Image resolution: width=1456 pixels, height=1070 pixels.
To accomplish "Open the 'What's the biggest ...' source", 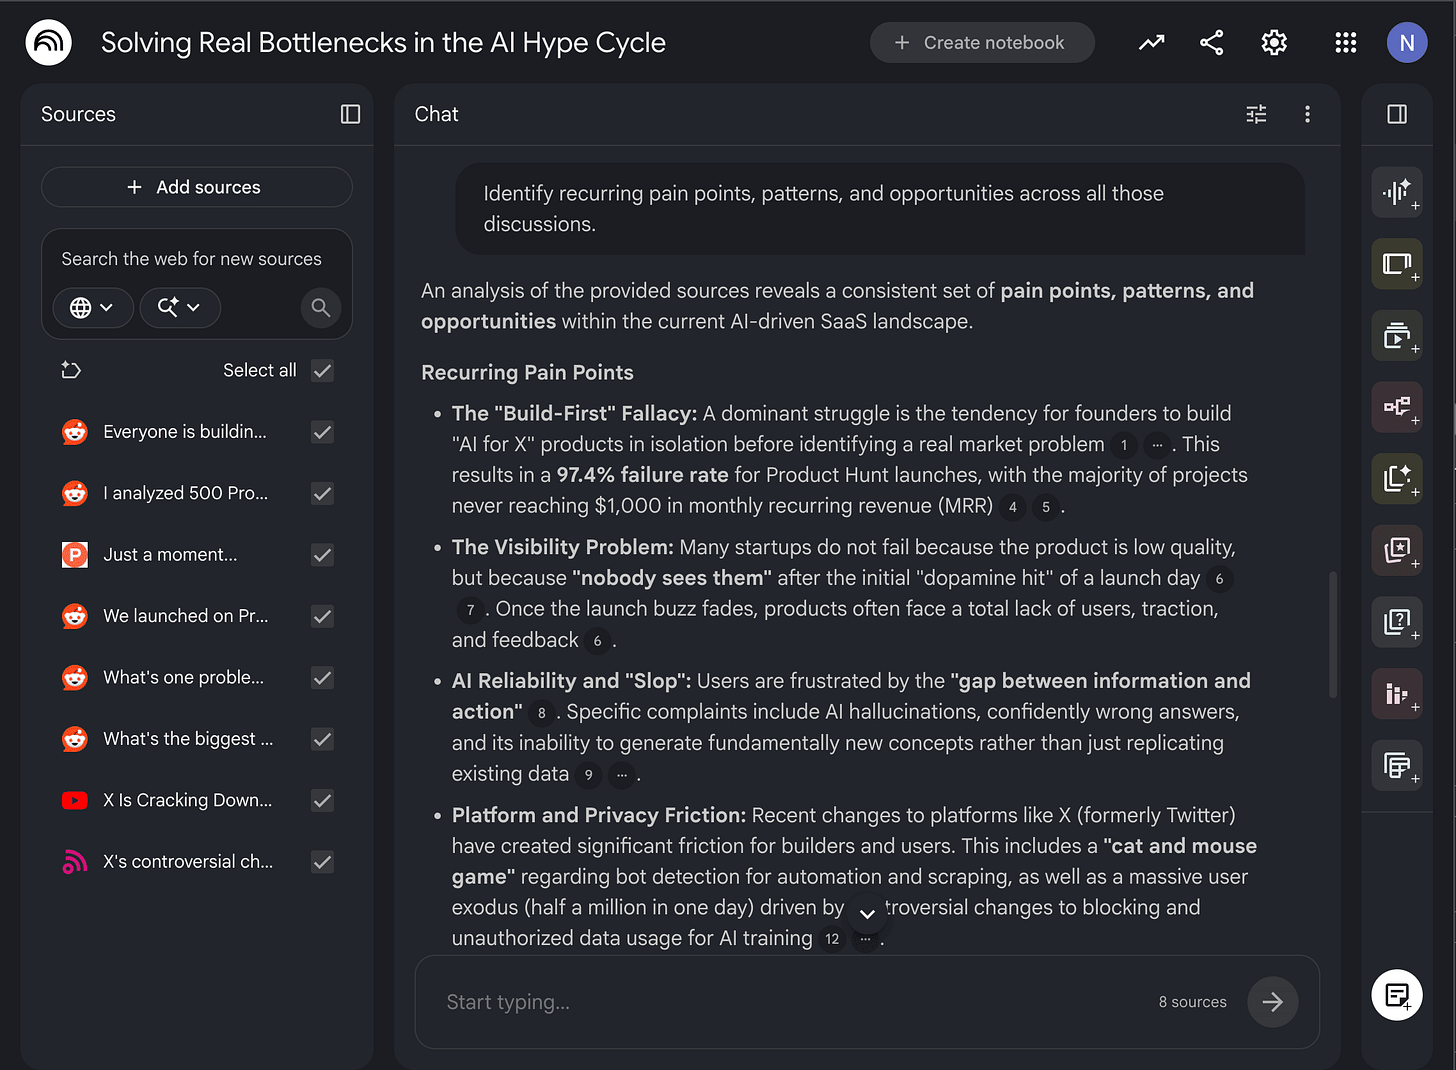I will point(188,739).
